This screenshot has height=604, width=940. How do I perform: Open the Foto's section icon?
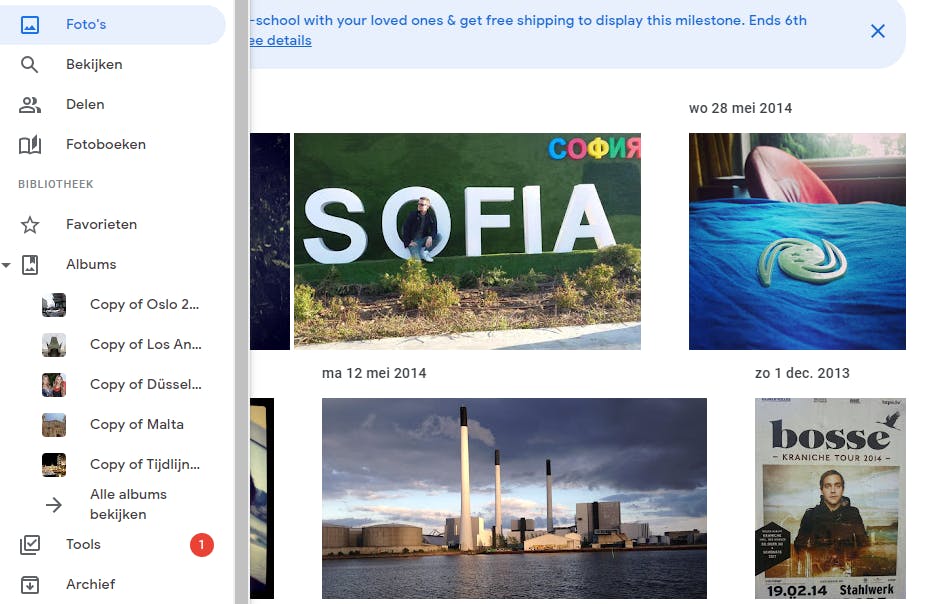point(31,24)
